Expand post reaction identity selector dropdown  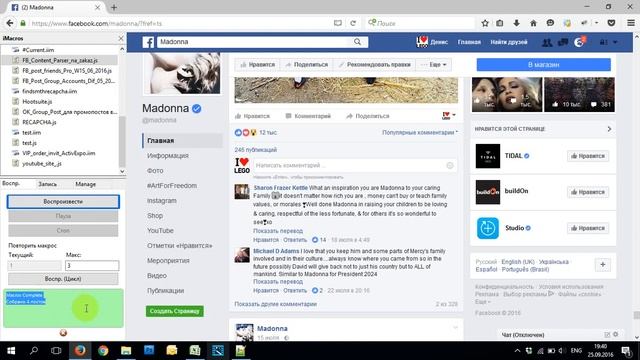(449, 116)
